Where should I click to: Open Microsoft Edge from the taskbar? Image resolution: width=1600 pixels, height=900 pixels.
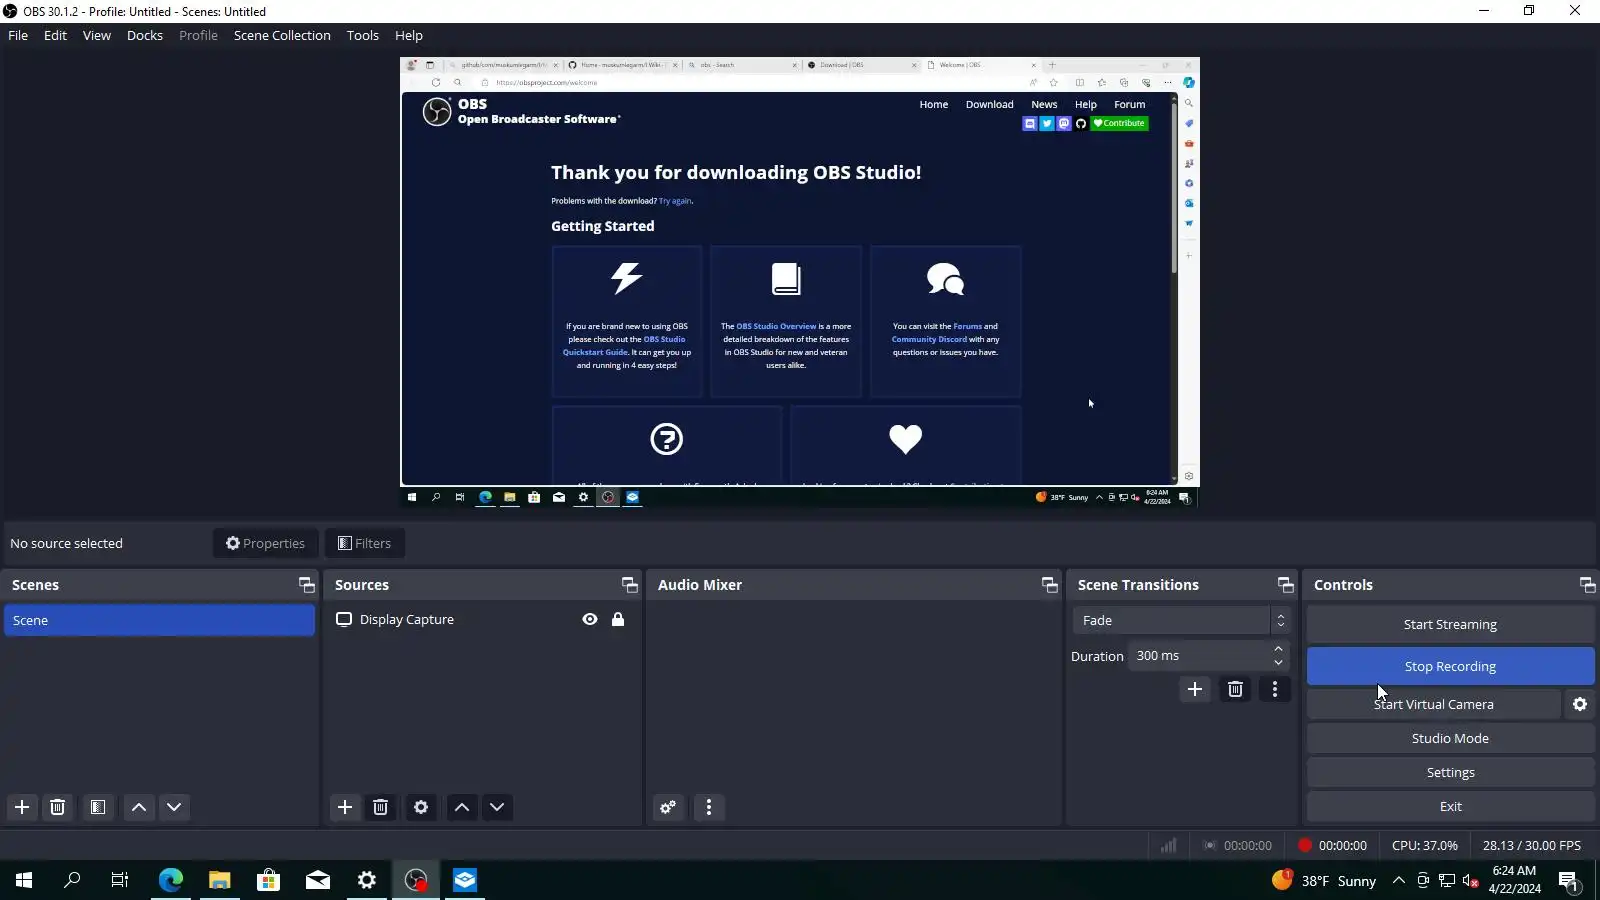pos(171,880)
